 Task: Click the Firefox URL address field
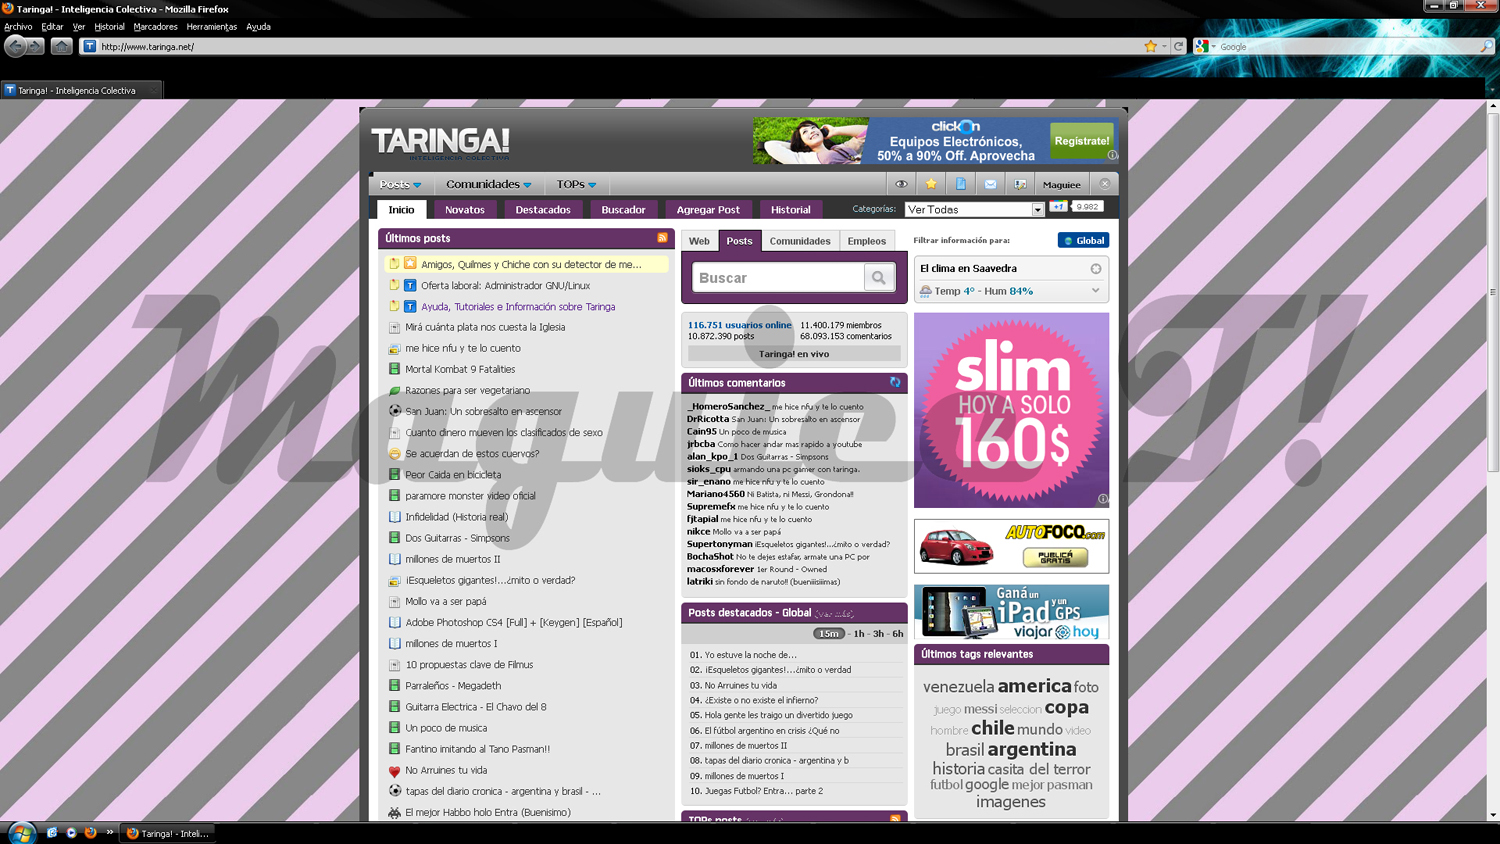click(x=620, y=46)
